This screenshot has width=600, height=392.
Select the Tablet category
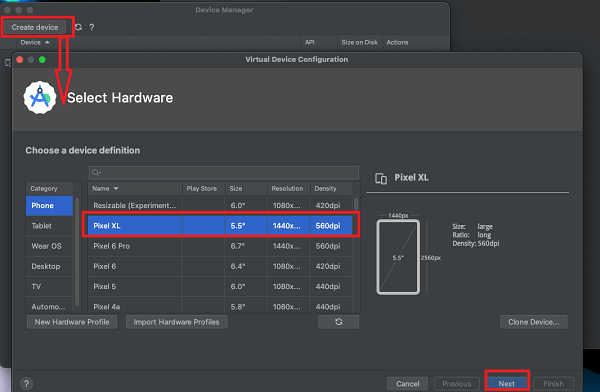[x=49, y=226]
